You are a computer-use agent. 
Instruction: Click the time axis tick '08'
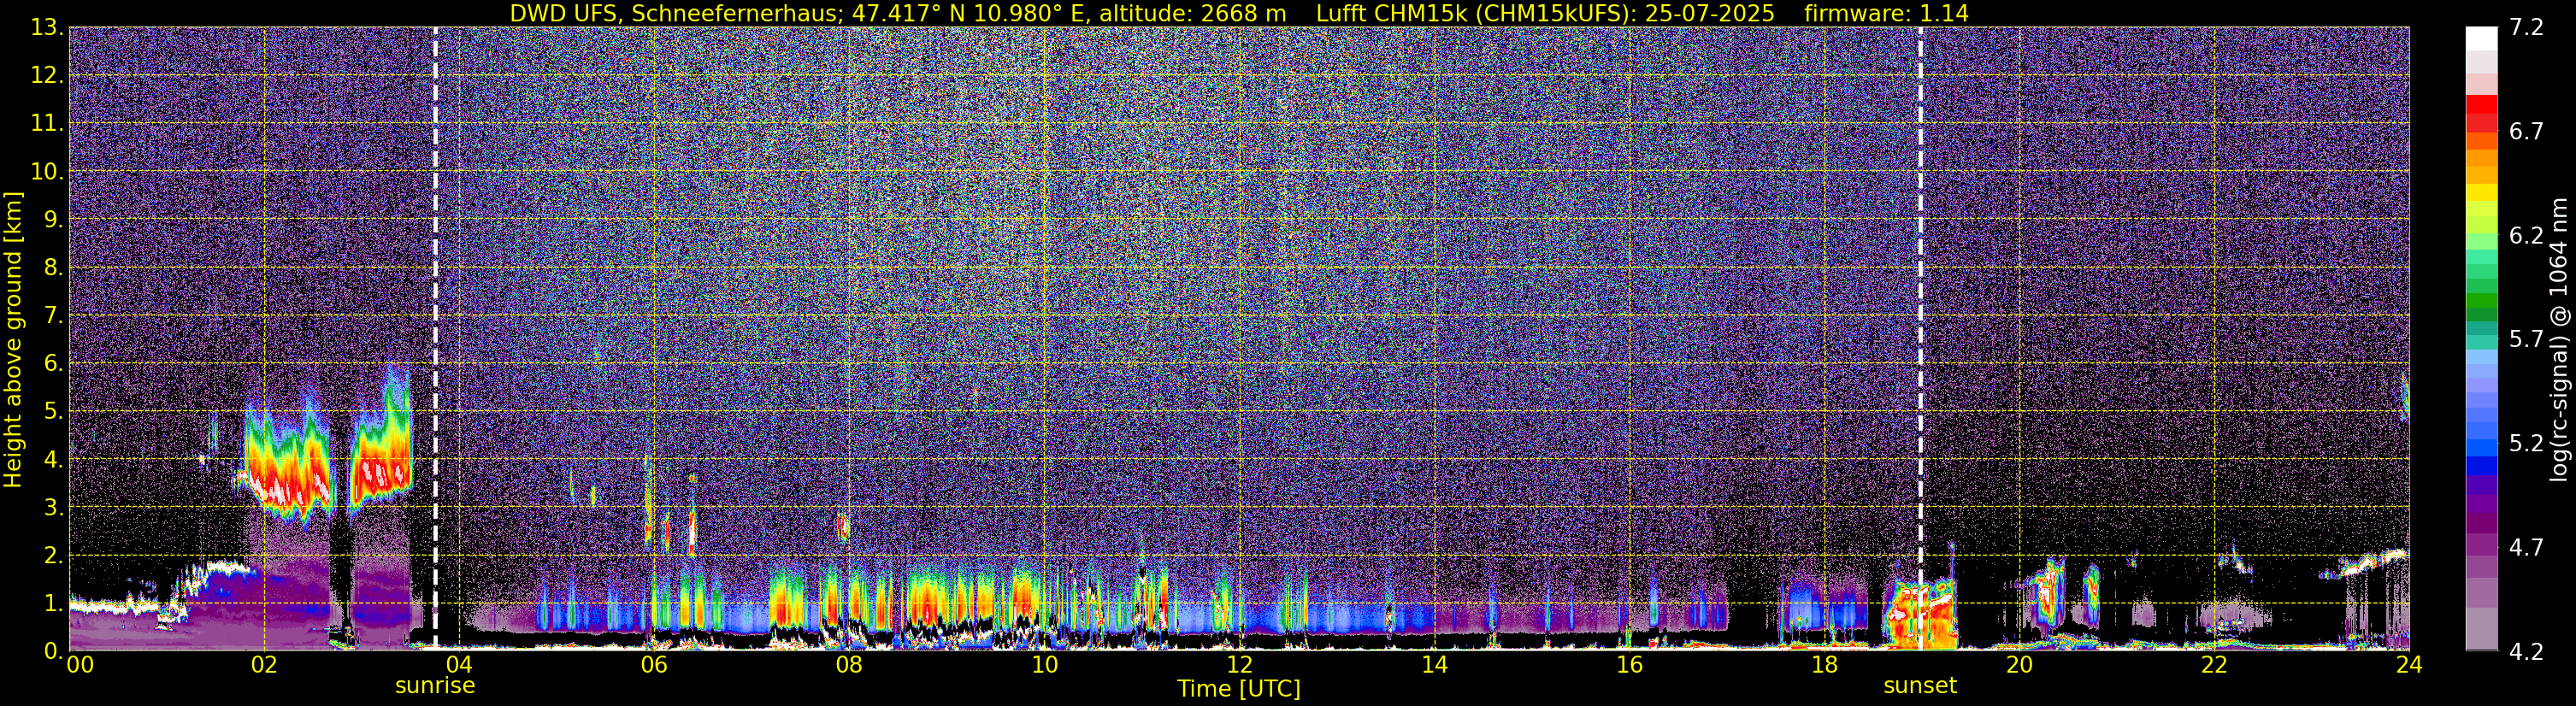(849, 665)
